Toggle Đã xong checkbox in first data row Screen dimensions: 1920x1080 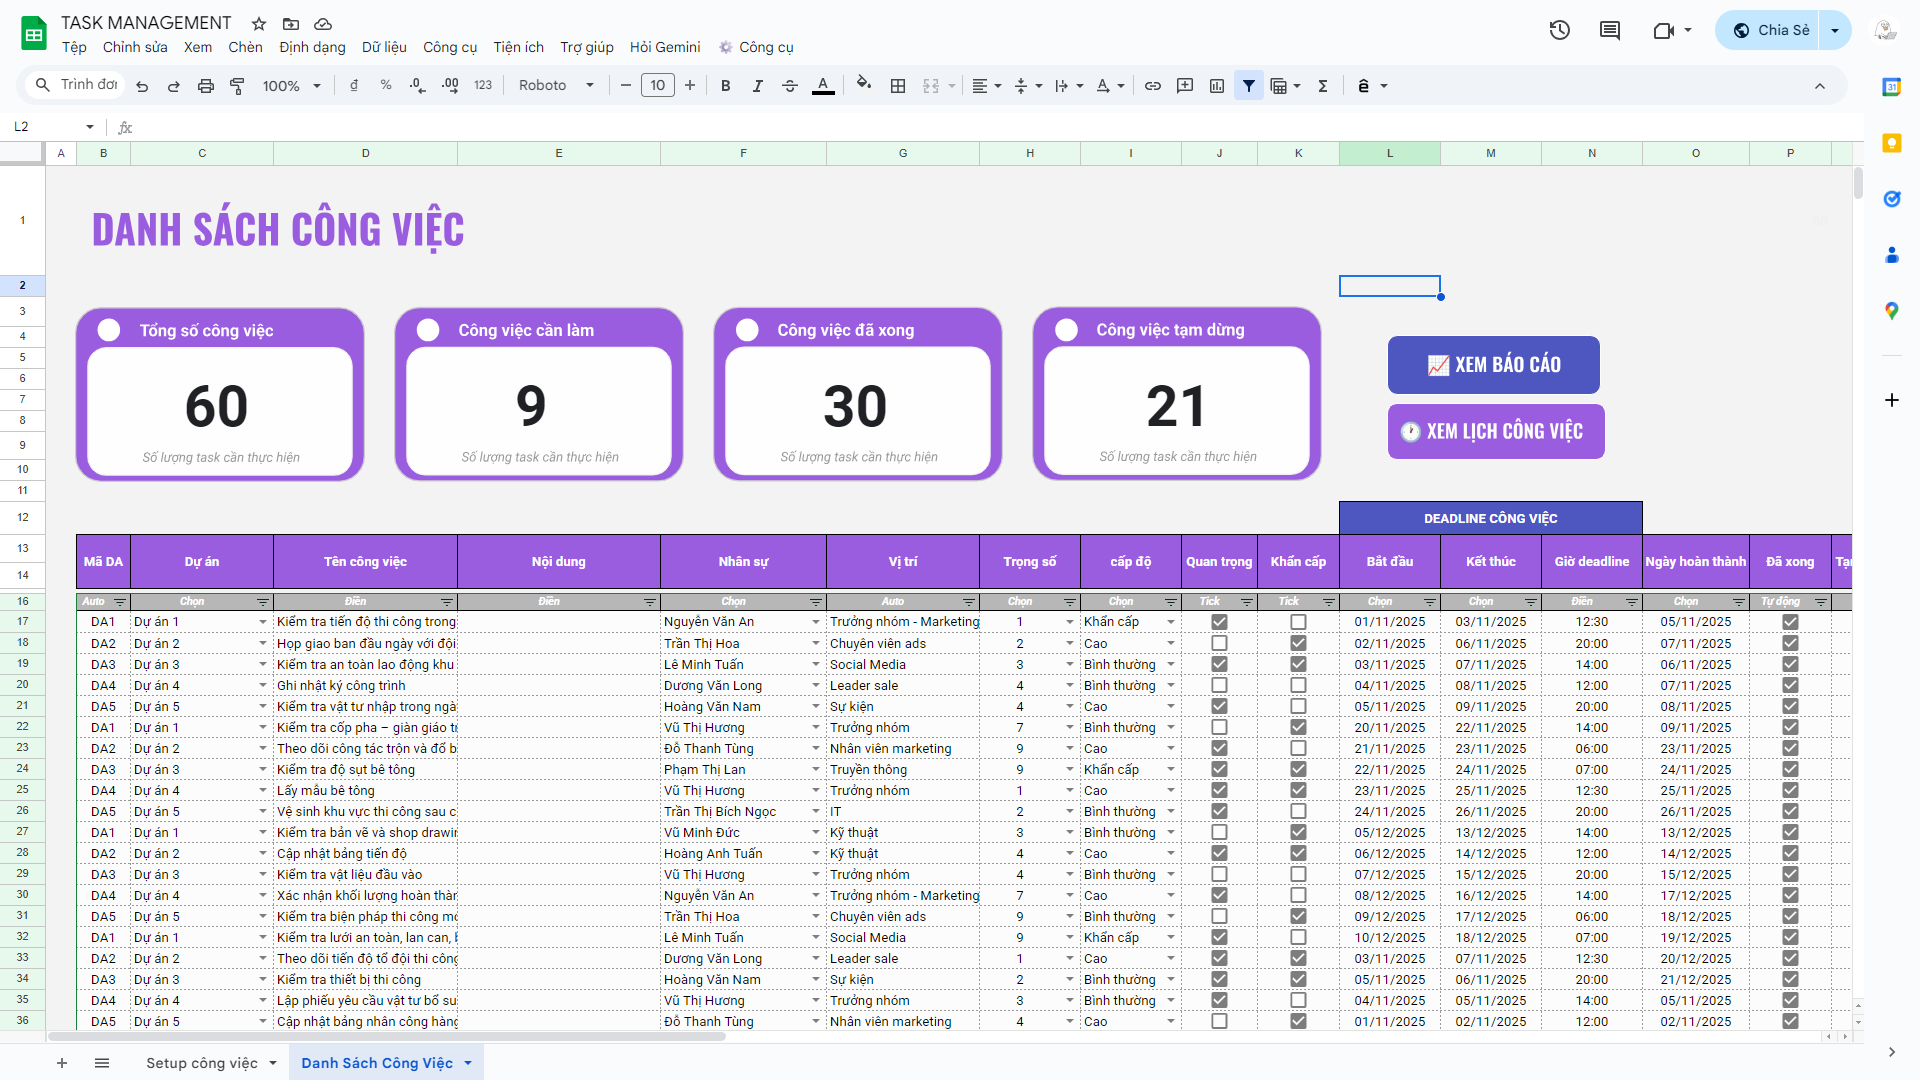[1790, 622]
